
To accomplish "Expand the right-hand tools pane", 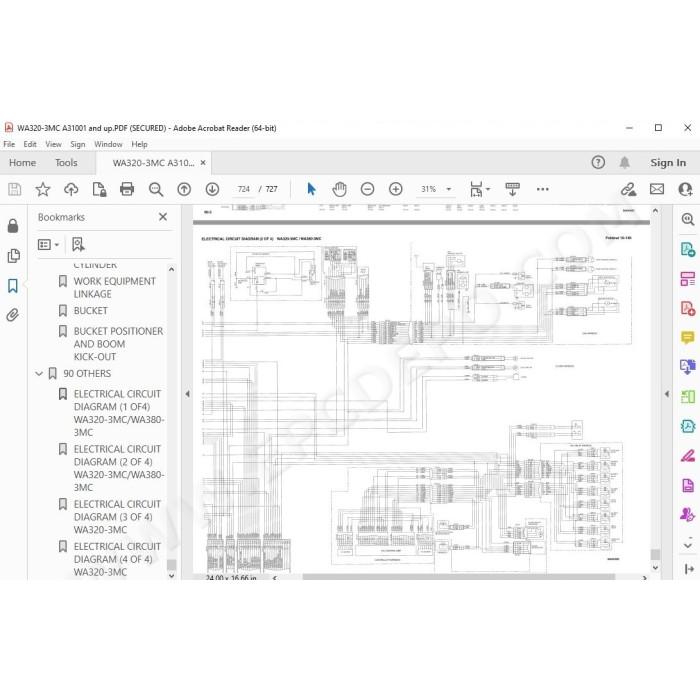I will point(689,569).
